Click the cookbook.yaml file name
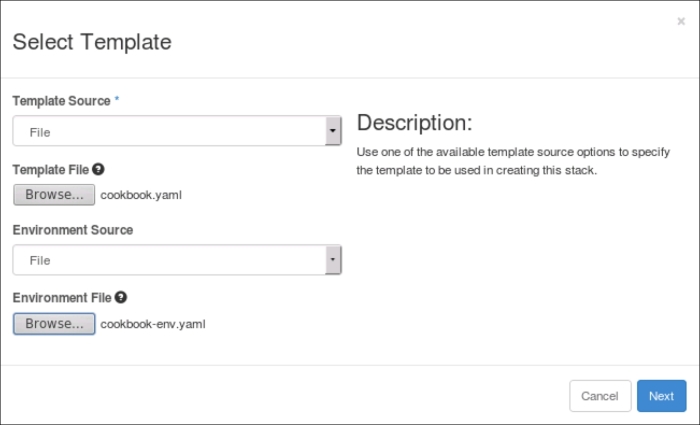This screenshot has height=425, width=700. coord(141,195)
